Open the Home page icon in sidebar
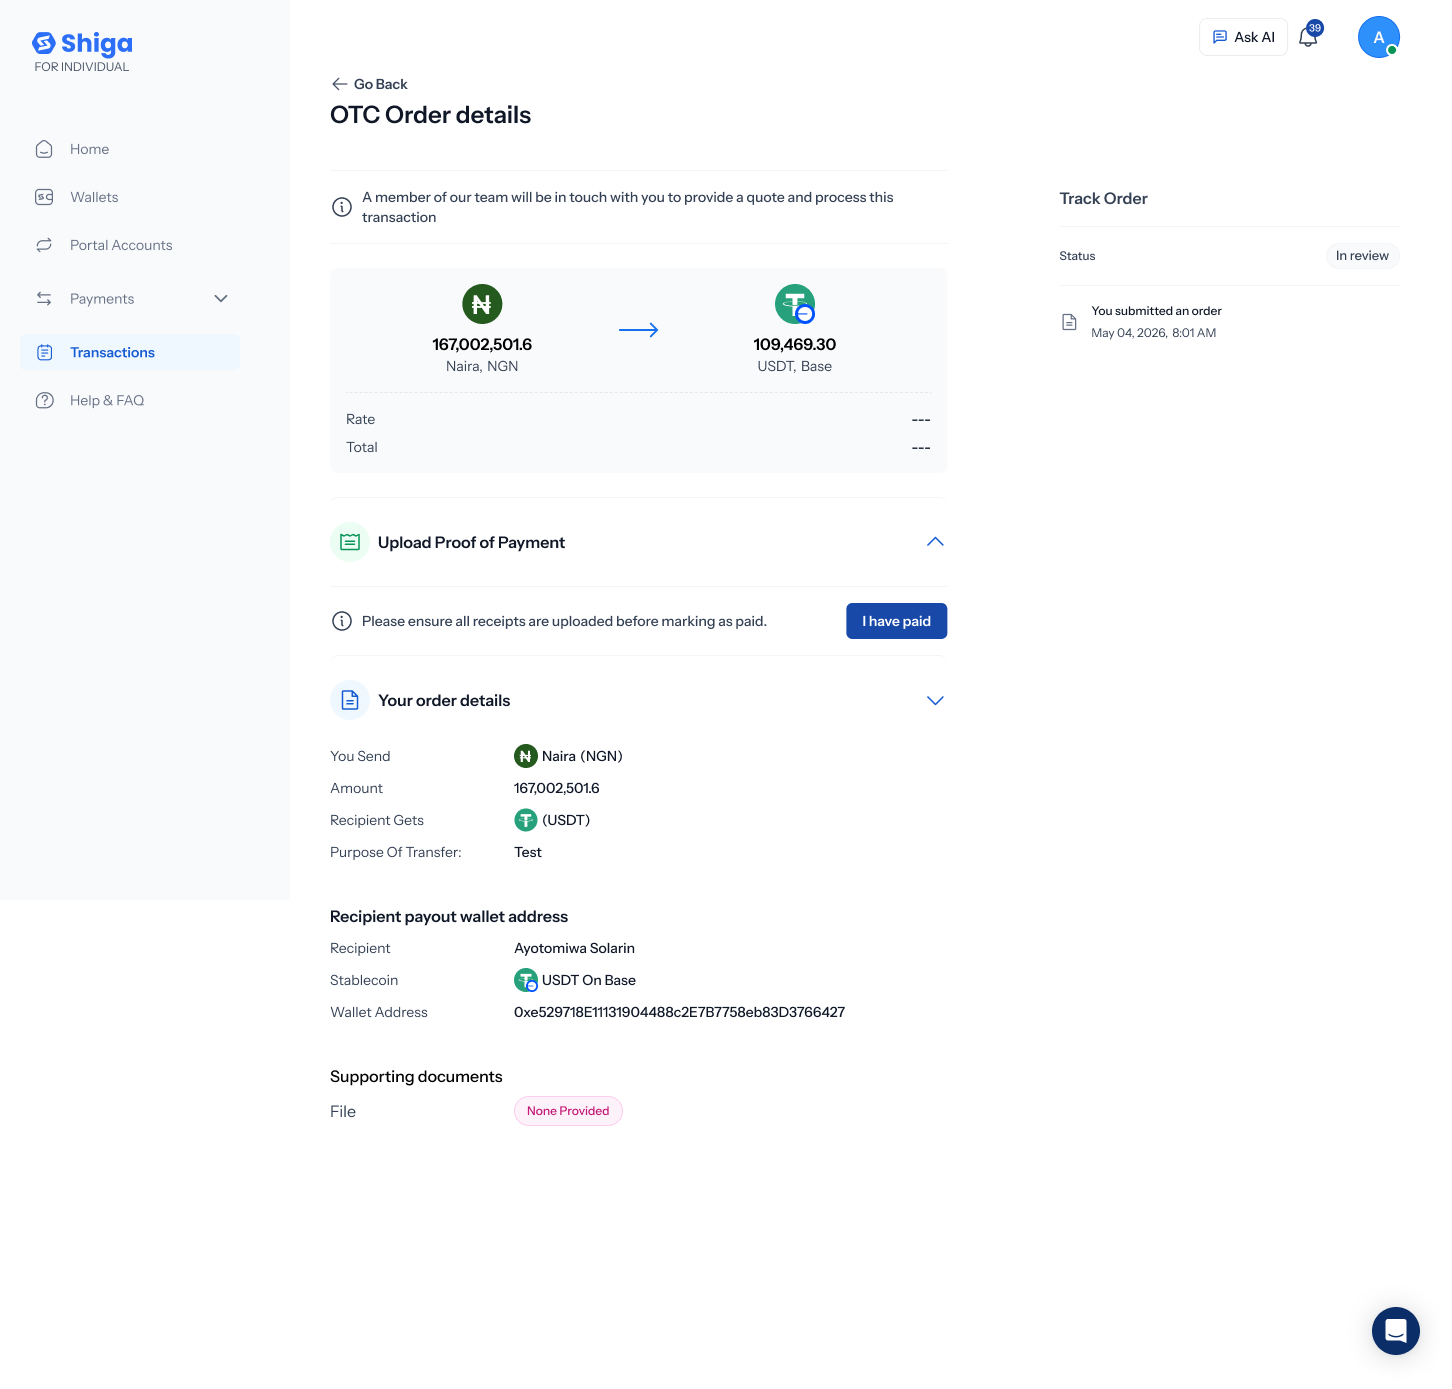1452x1389 pixels. click(44, 149)
